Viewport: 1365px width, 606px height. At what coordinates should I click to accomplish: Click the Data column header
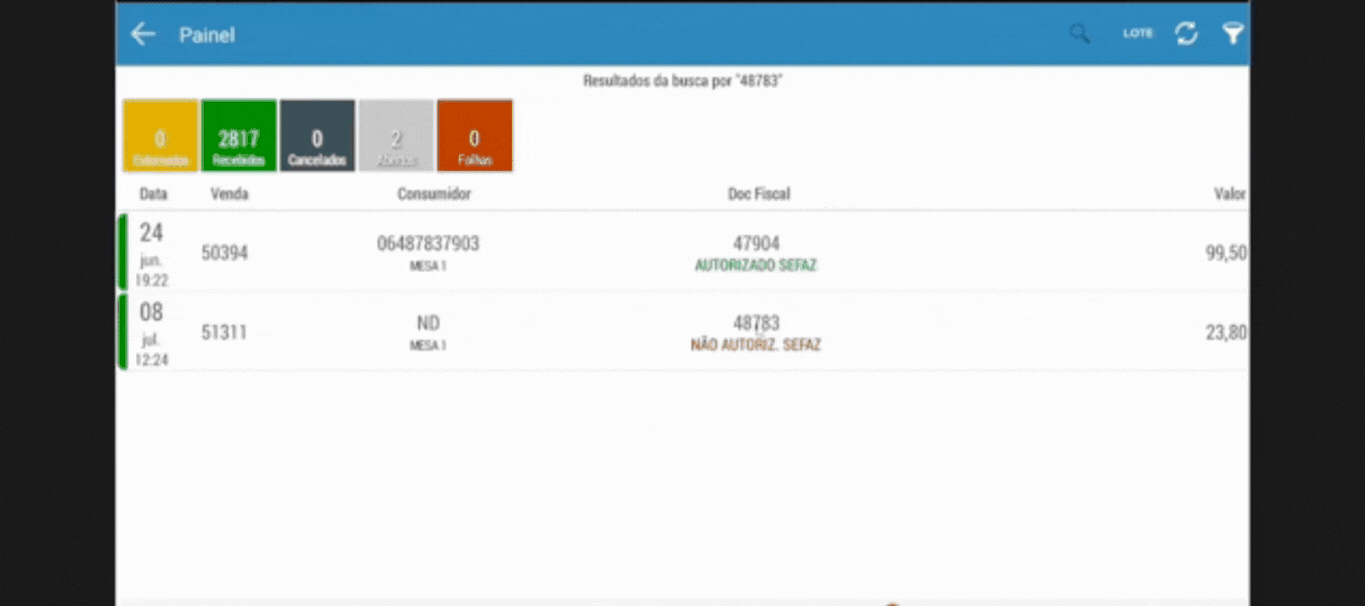(153, 194)
